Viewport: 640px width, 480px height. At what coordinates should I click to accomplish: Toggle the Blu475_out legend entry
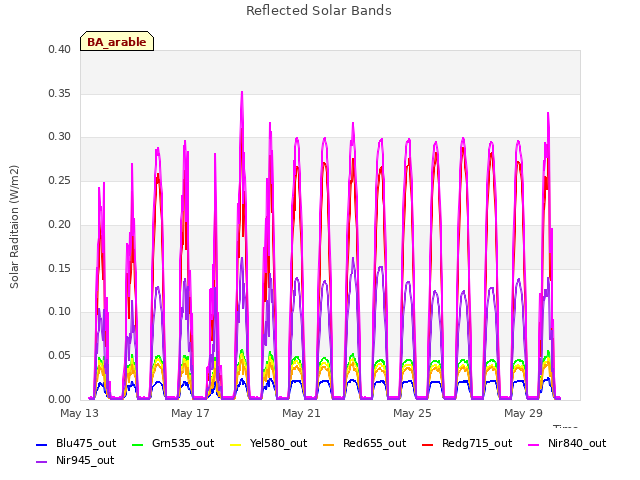tap(76, 444)
